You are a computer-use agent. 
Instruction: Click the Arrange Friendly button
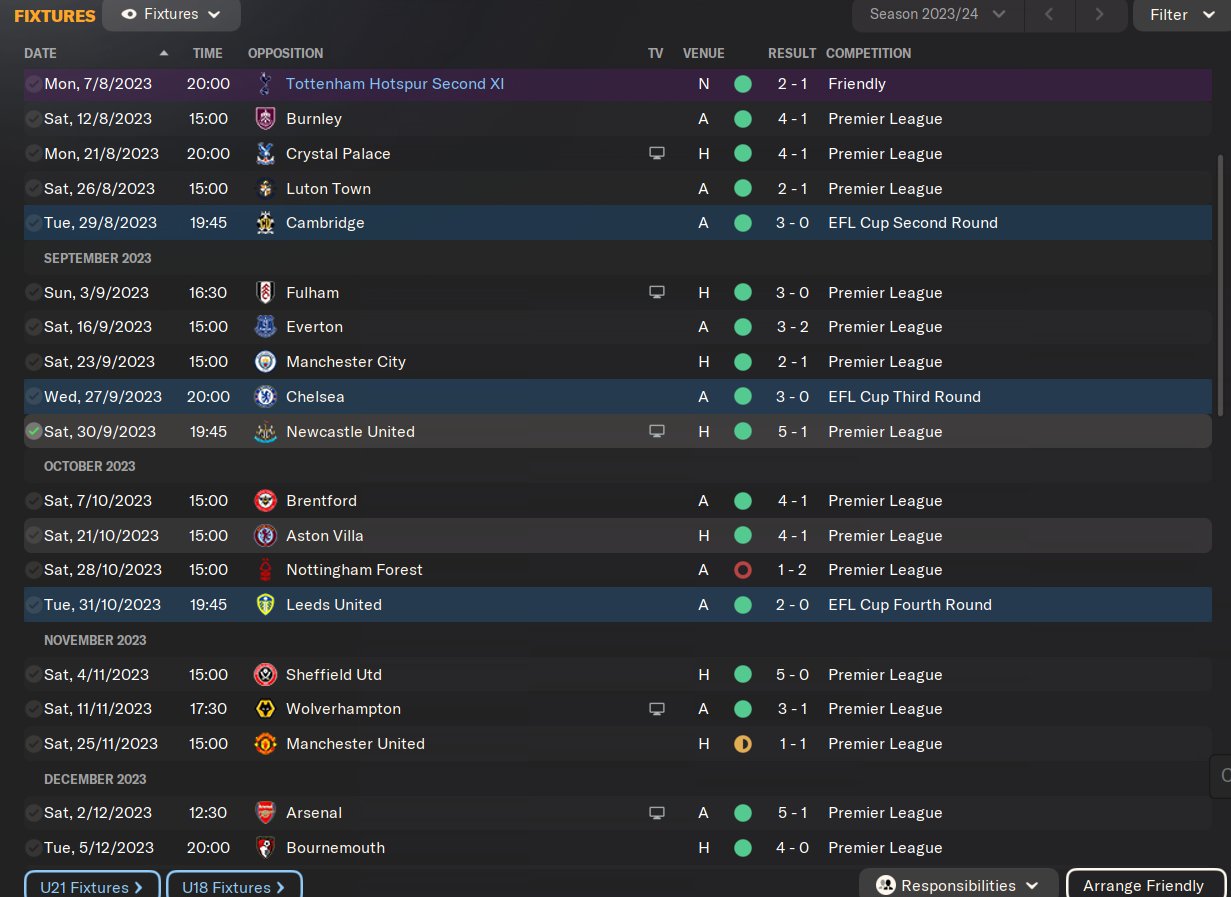(x=1143, y=886)
